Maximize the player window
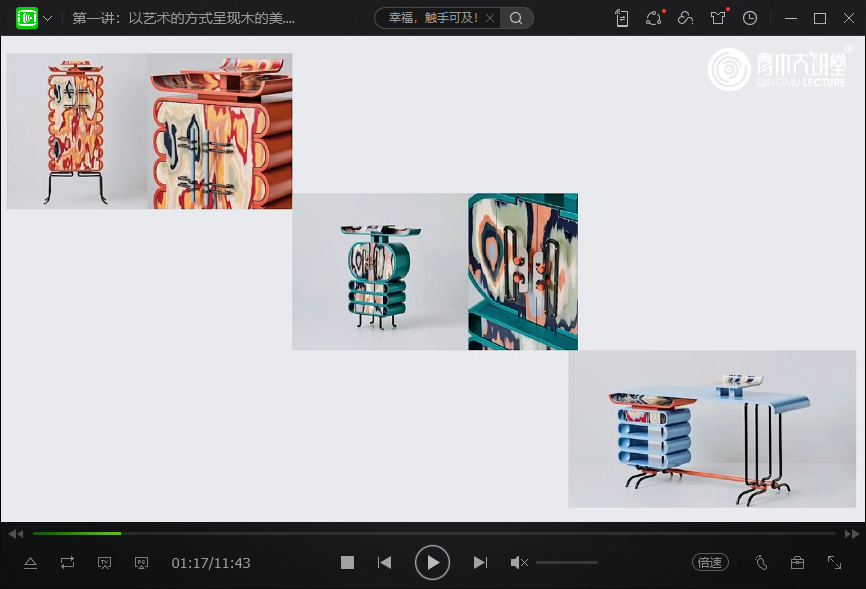Viewport: 866px width, 589px height. [820, 18]
